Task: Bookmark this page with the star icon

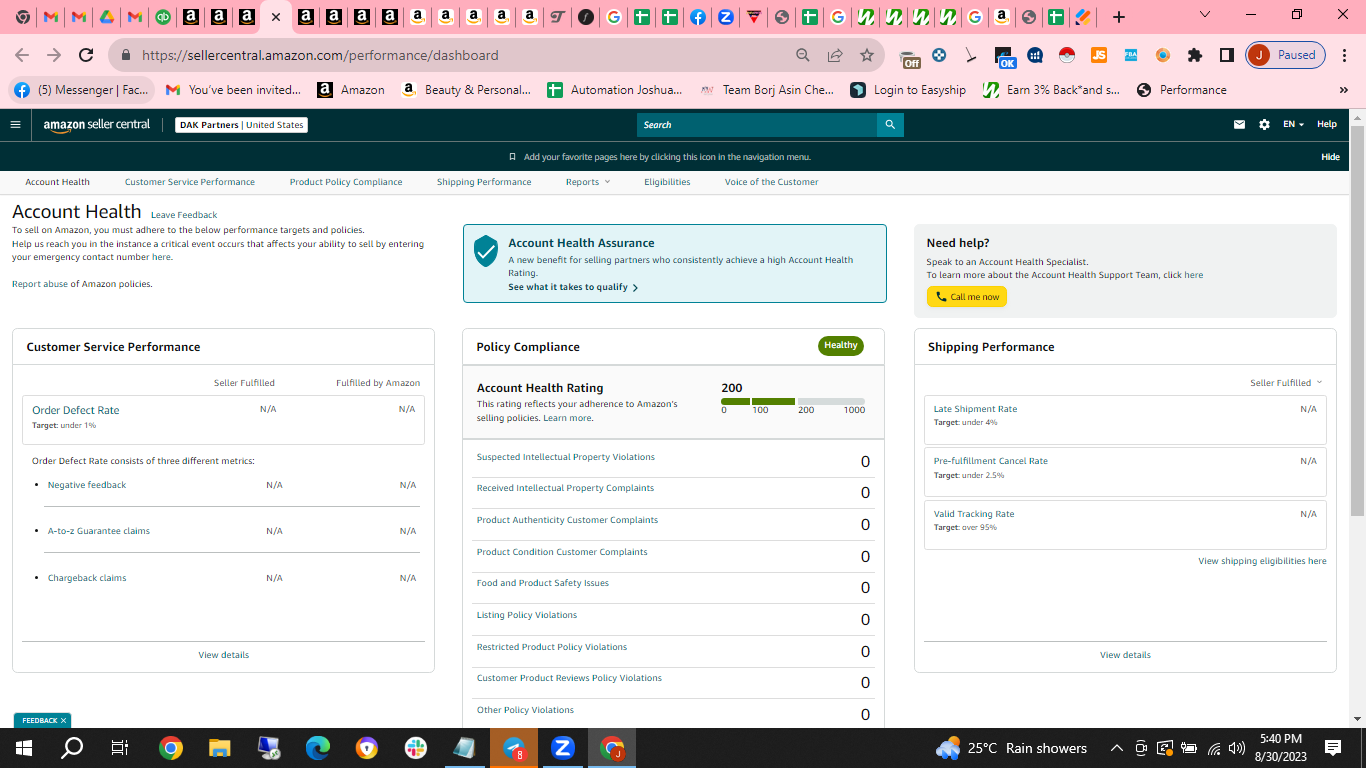Action: click(867, 55)
